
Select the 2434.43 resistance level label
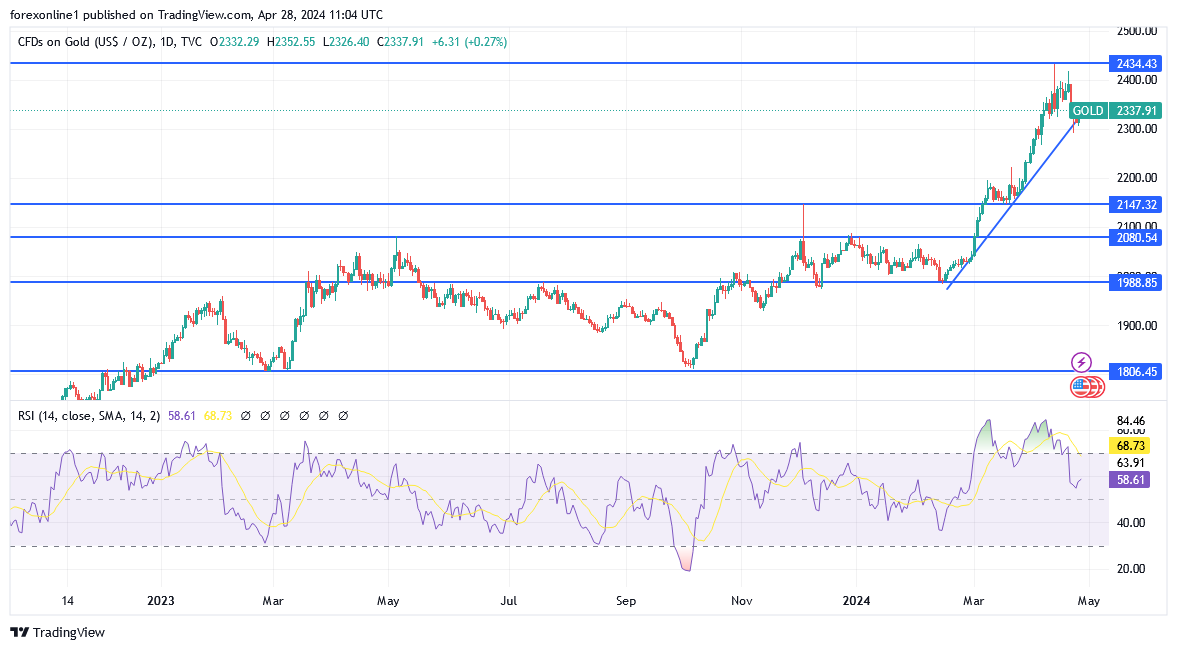[1136, 64]
